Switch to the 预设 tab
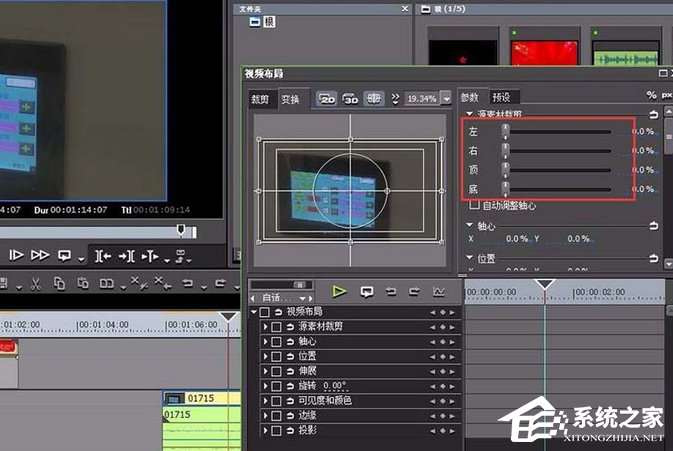The width and height of the screenshot is (673, 451). [502, 97]
